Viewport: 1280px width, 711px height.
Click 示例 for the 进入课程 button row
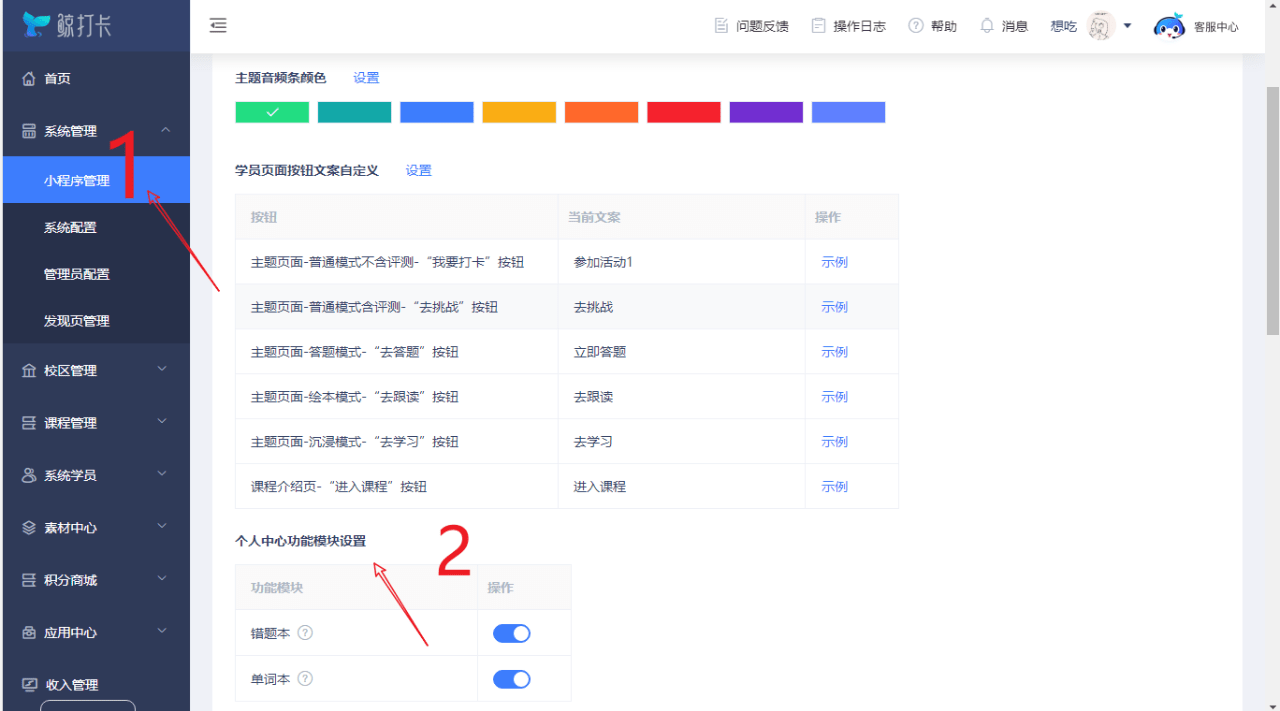(834, 487)
